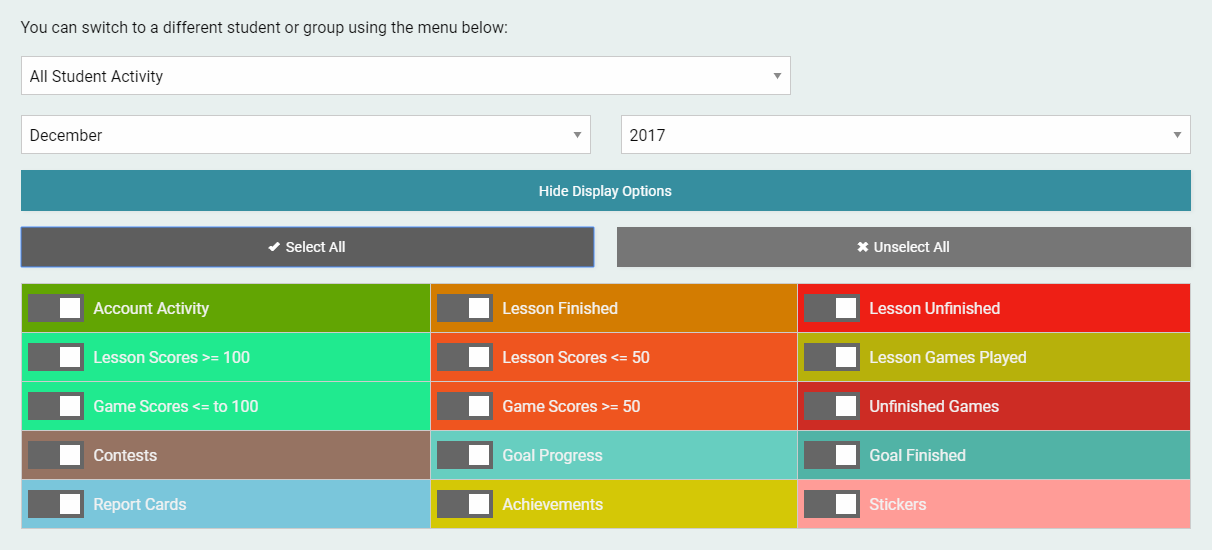Expand the 2017 year dropdown
Image resolution: width=1212 pixels, height=550 pixels.
905,135
